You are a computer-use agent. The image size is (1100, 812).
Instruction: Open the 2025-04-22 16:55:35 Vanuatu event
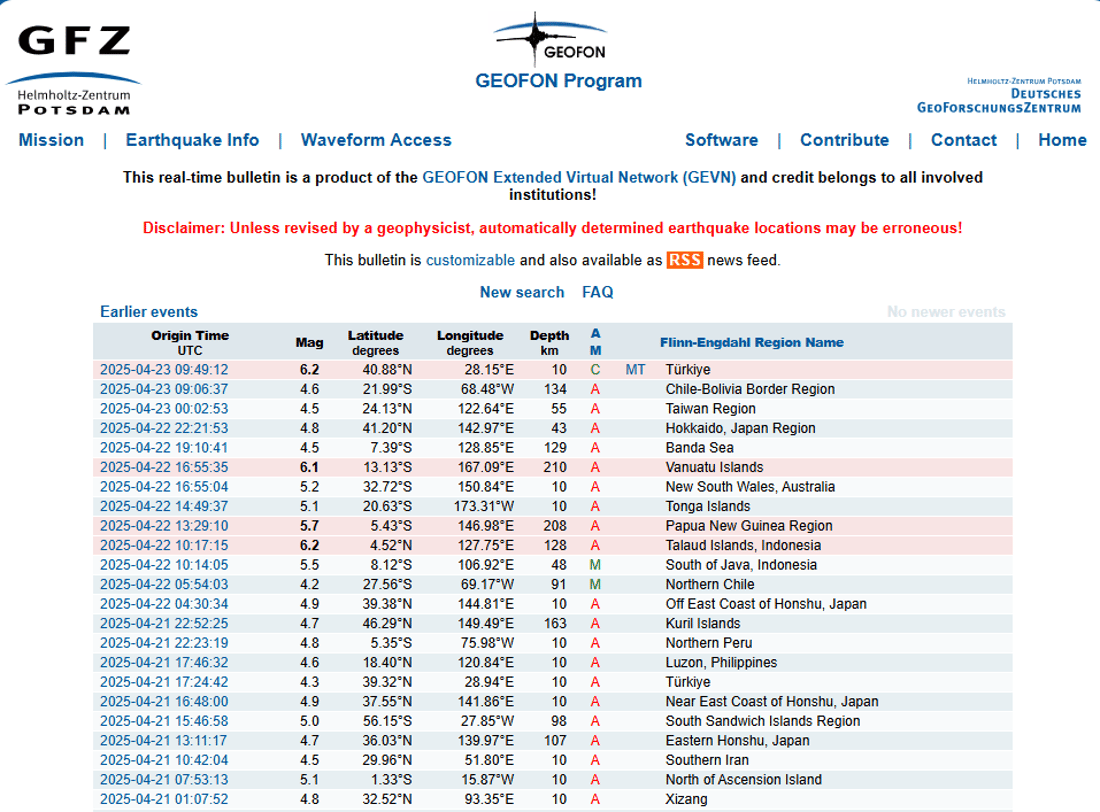point(164,467)
